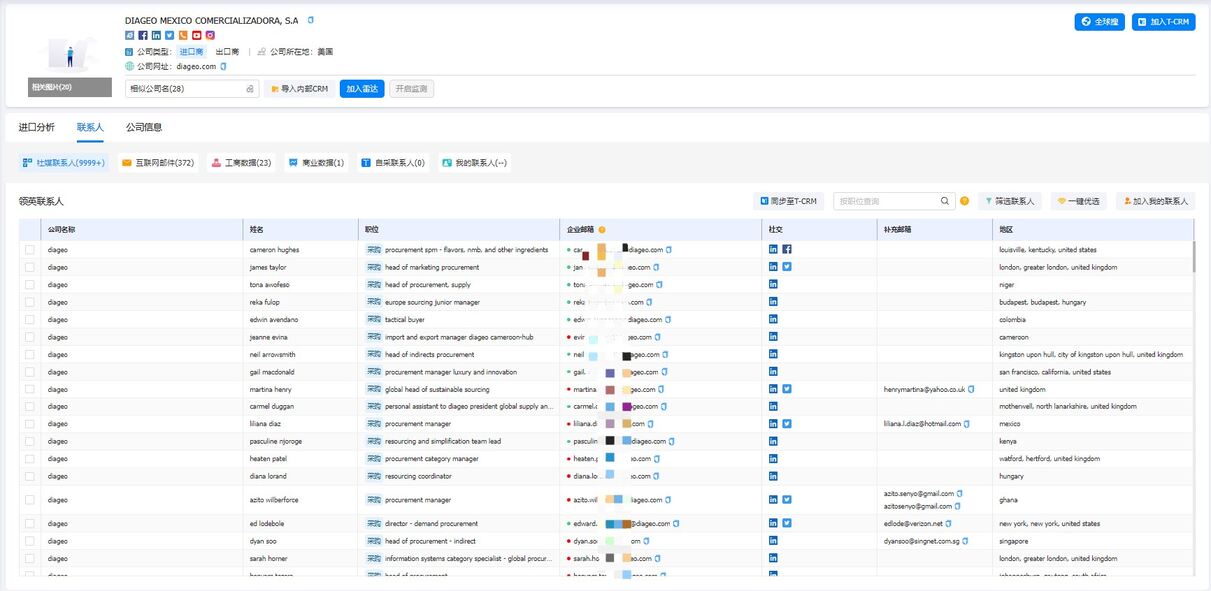The width and height of the screenshot is (1211, 591).
Task: Switch to the 联系人 tab
Action: click(x=90, y=127)
